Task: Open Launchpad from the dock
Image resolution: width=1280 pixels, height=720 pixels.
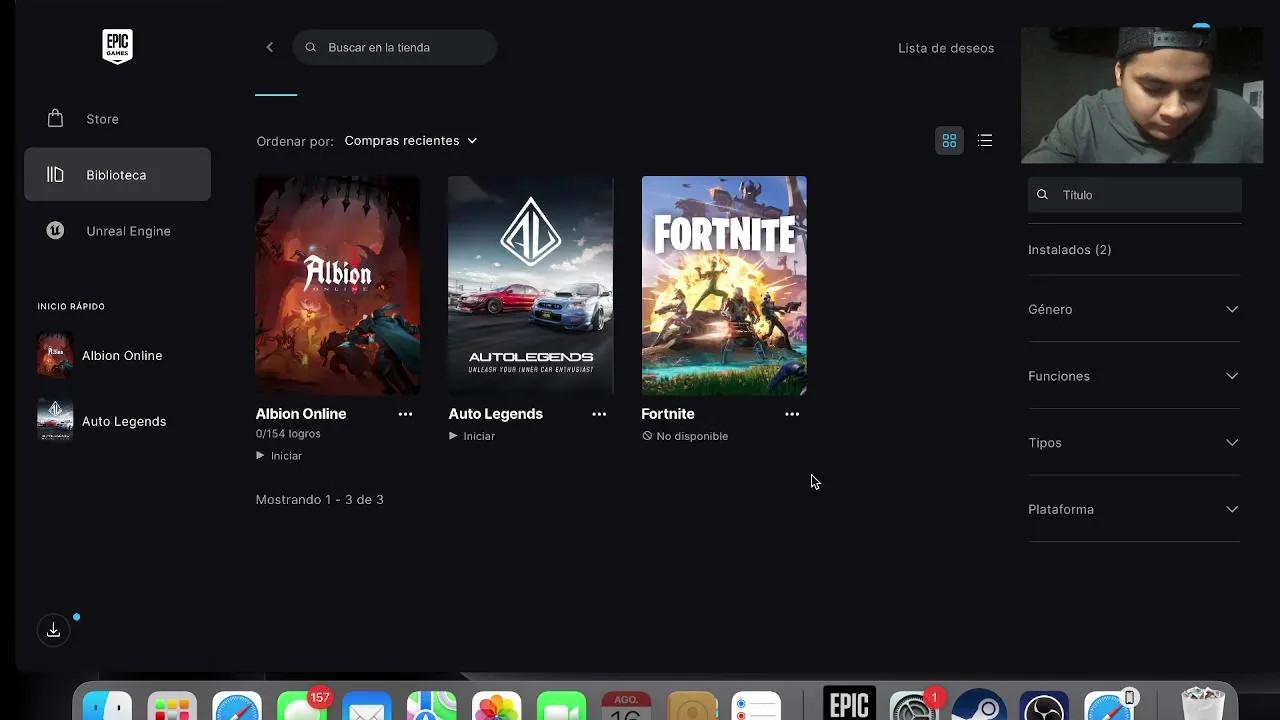Action: [x=172, y=706]
